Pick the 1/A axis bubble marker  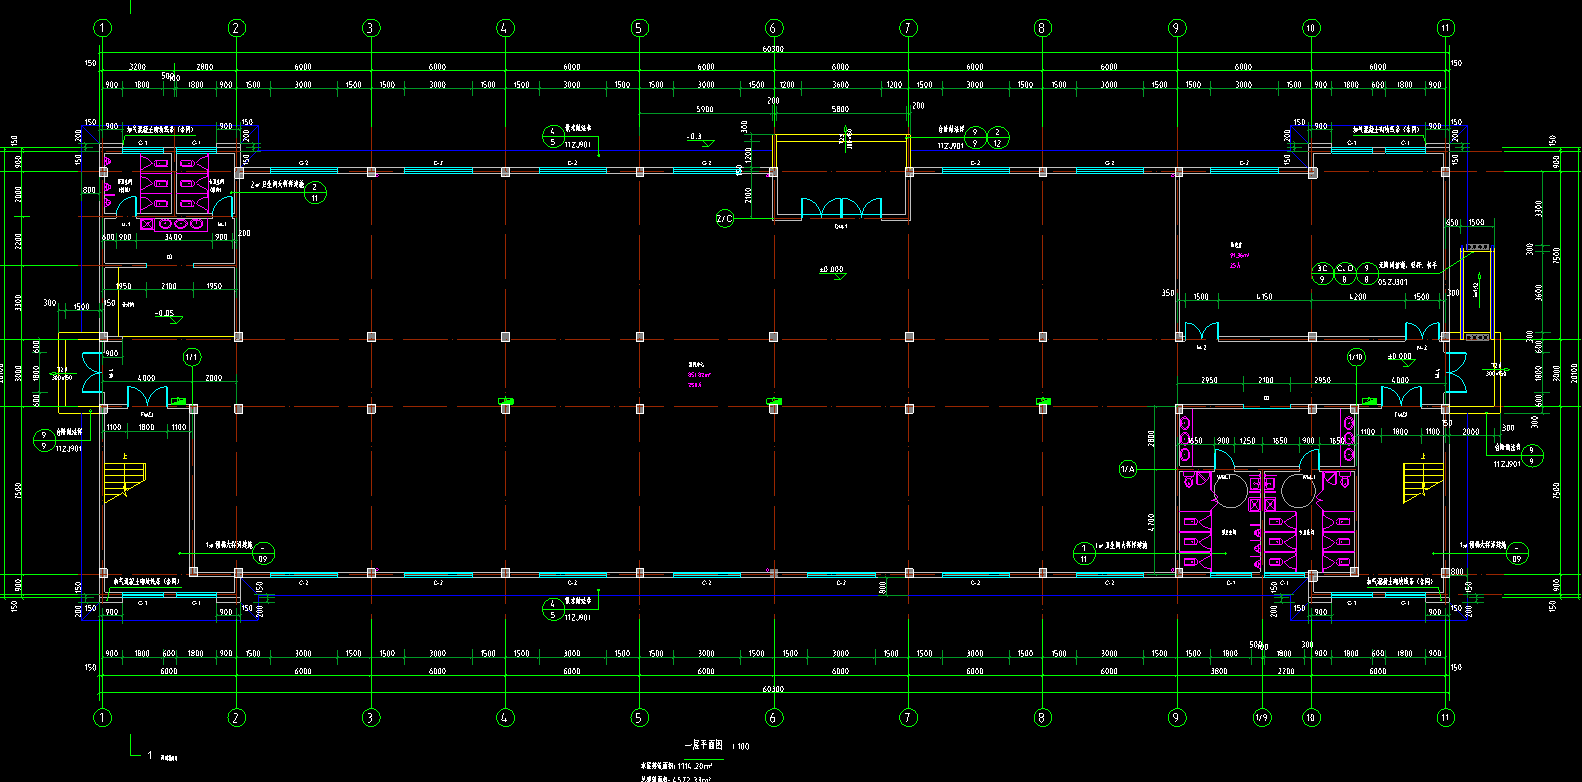[x=1127, y=469]
